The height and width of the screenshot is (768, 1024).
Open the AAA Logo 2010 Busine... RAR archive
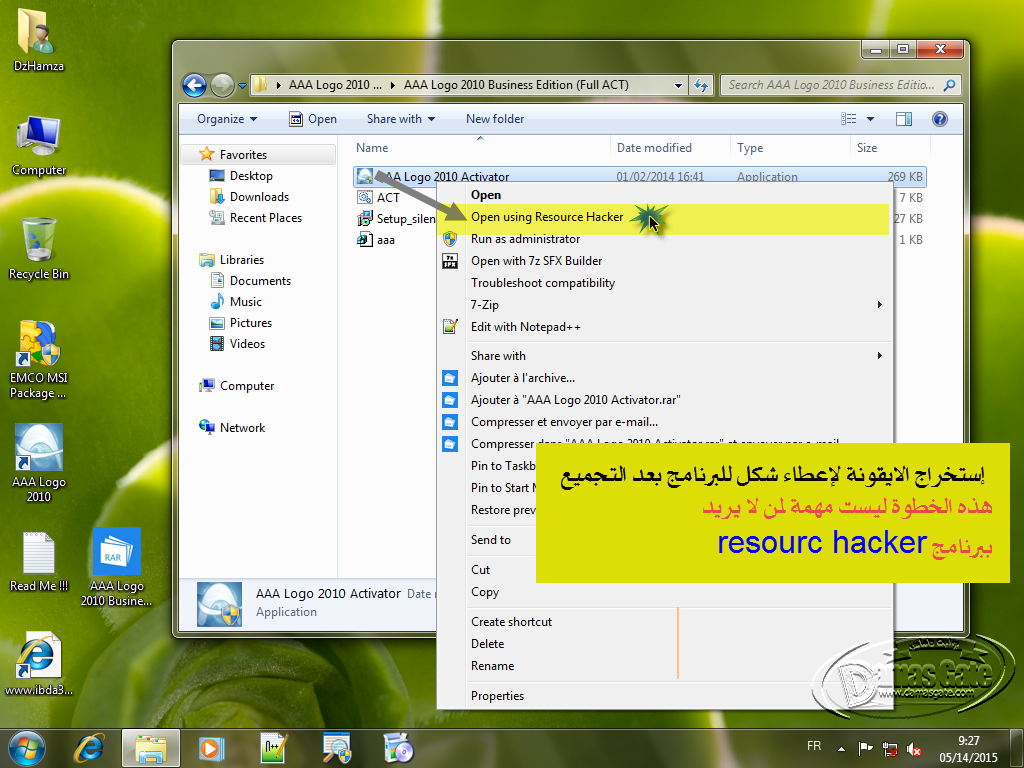pyautogui.click(x=116, y=567)
